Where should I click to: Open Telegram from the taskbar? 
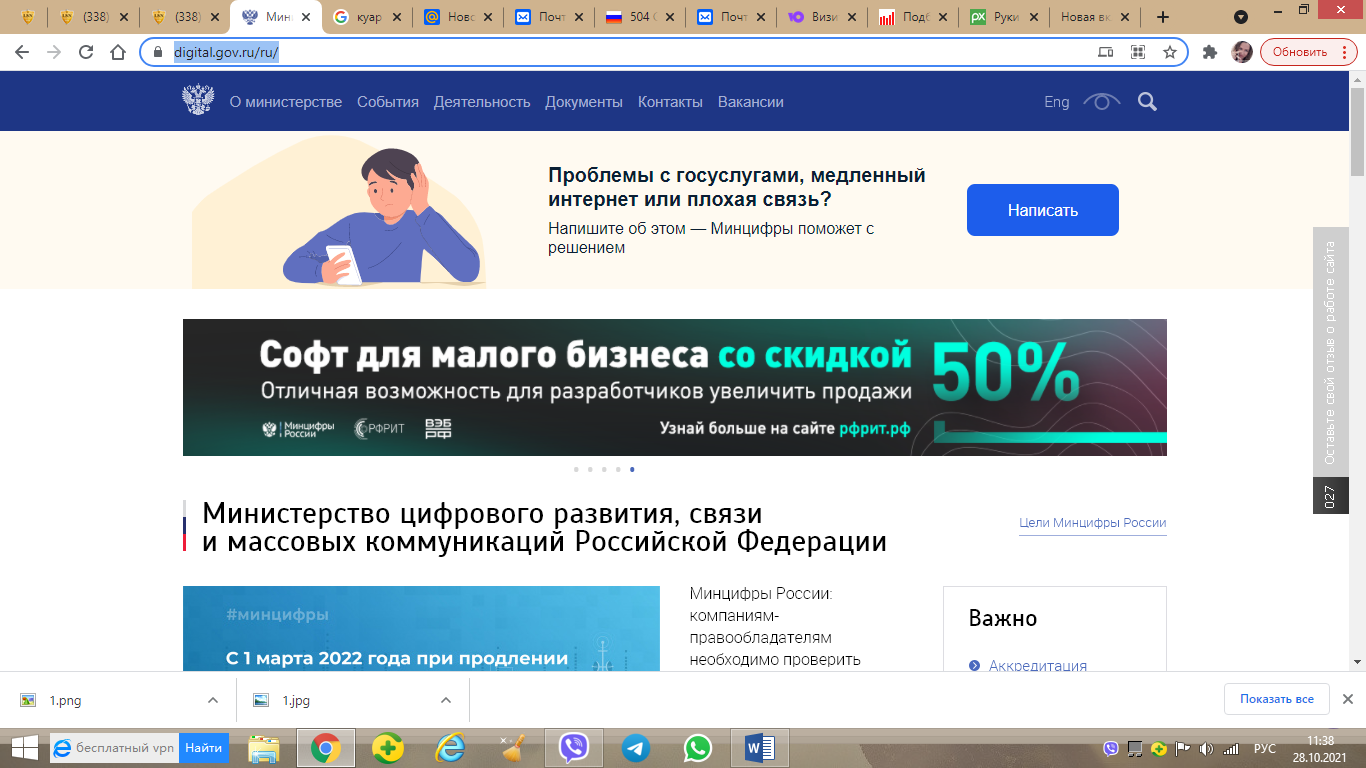point(635,748)
